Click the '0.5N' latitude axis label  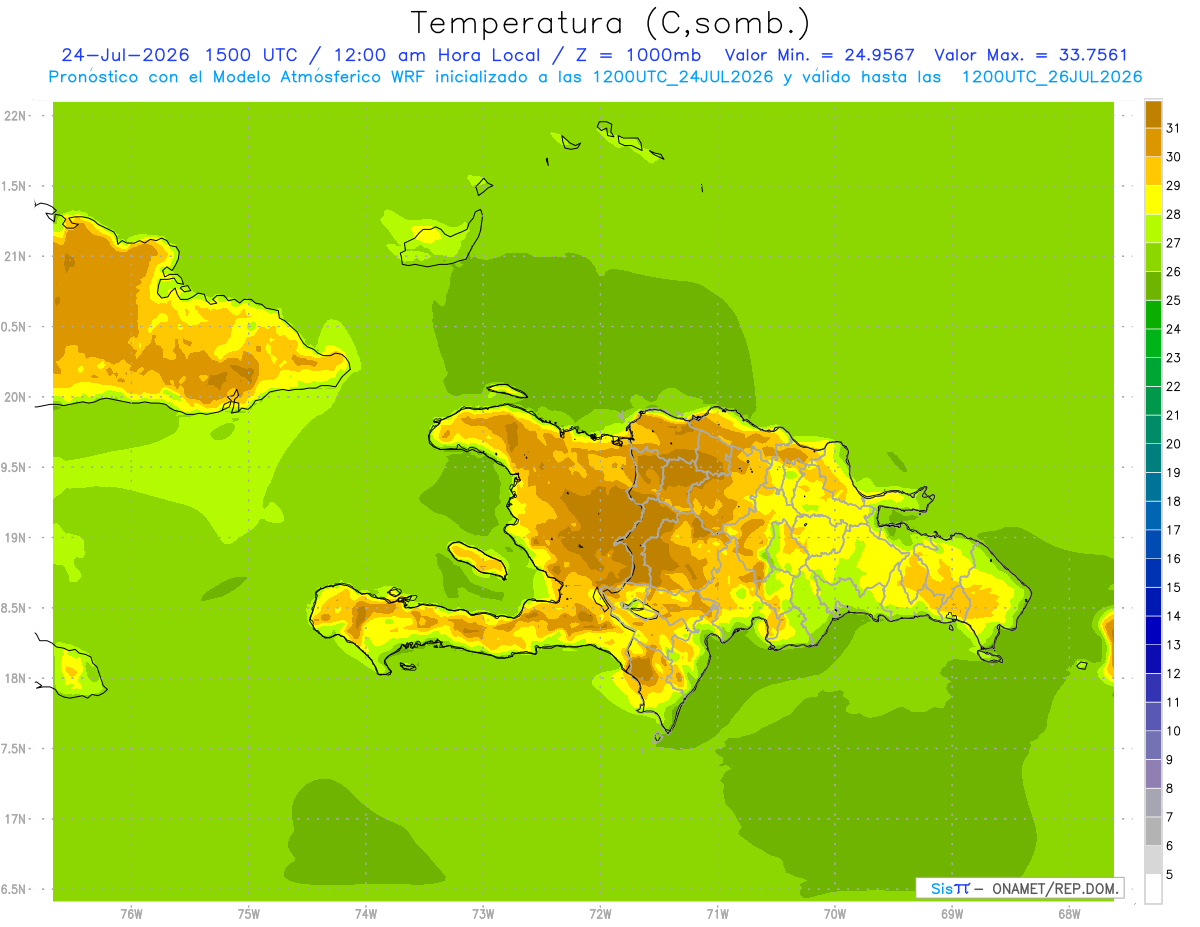15,327
